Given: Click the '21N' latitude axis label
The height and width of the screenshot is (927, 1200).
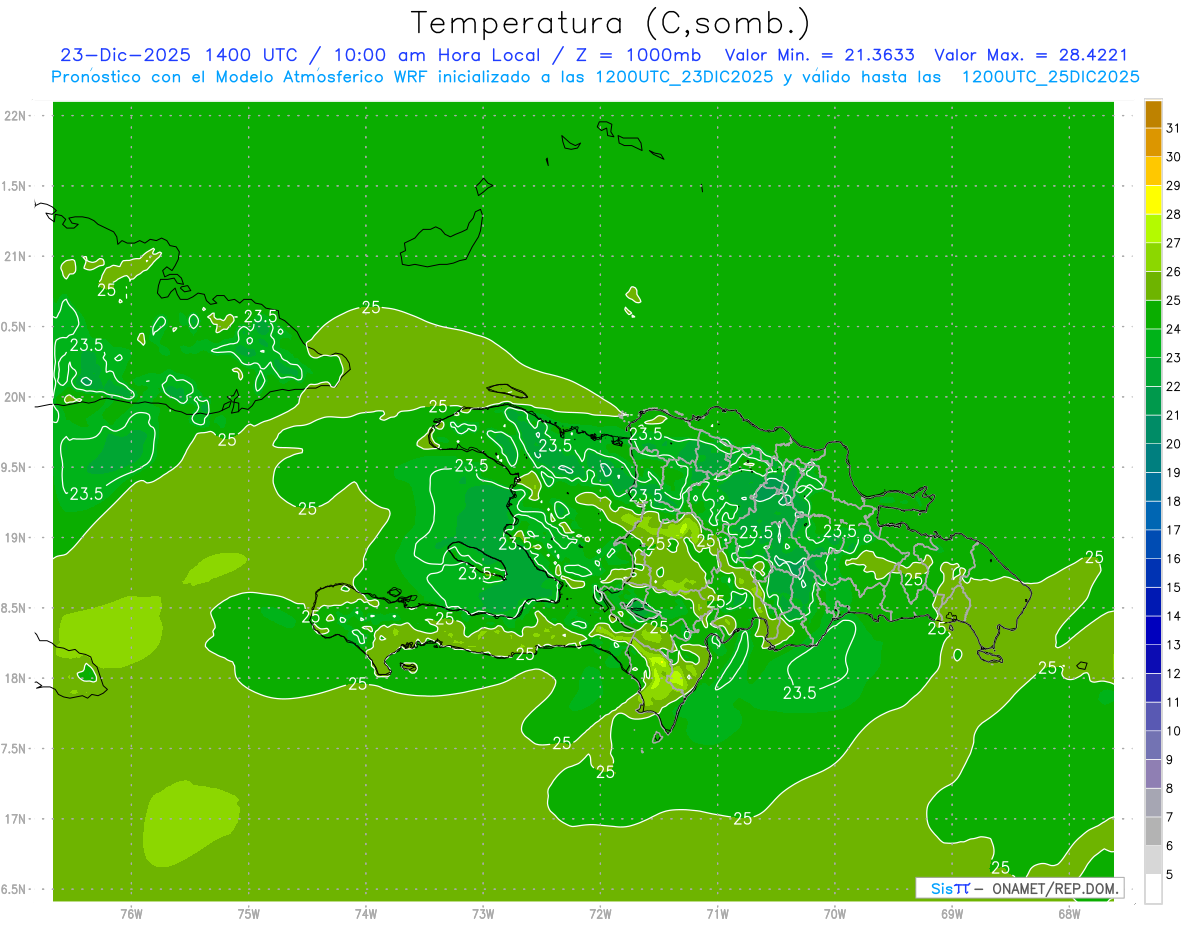Looking at the screenshot, I should pyautogui.click(x=15, y=257).
